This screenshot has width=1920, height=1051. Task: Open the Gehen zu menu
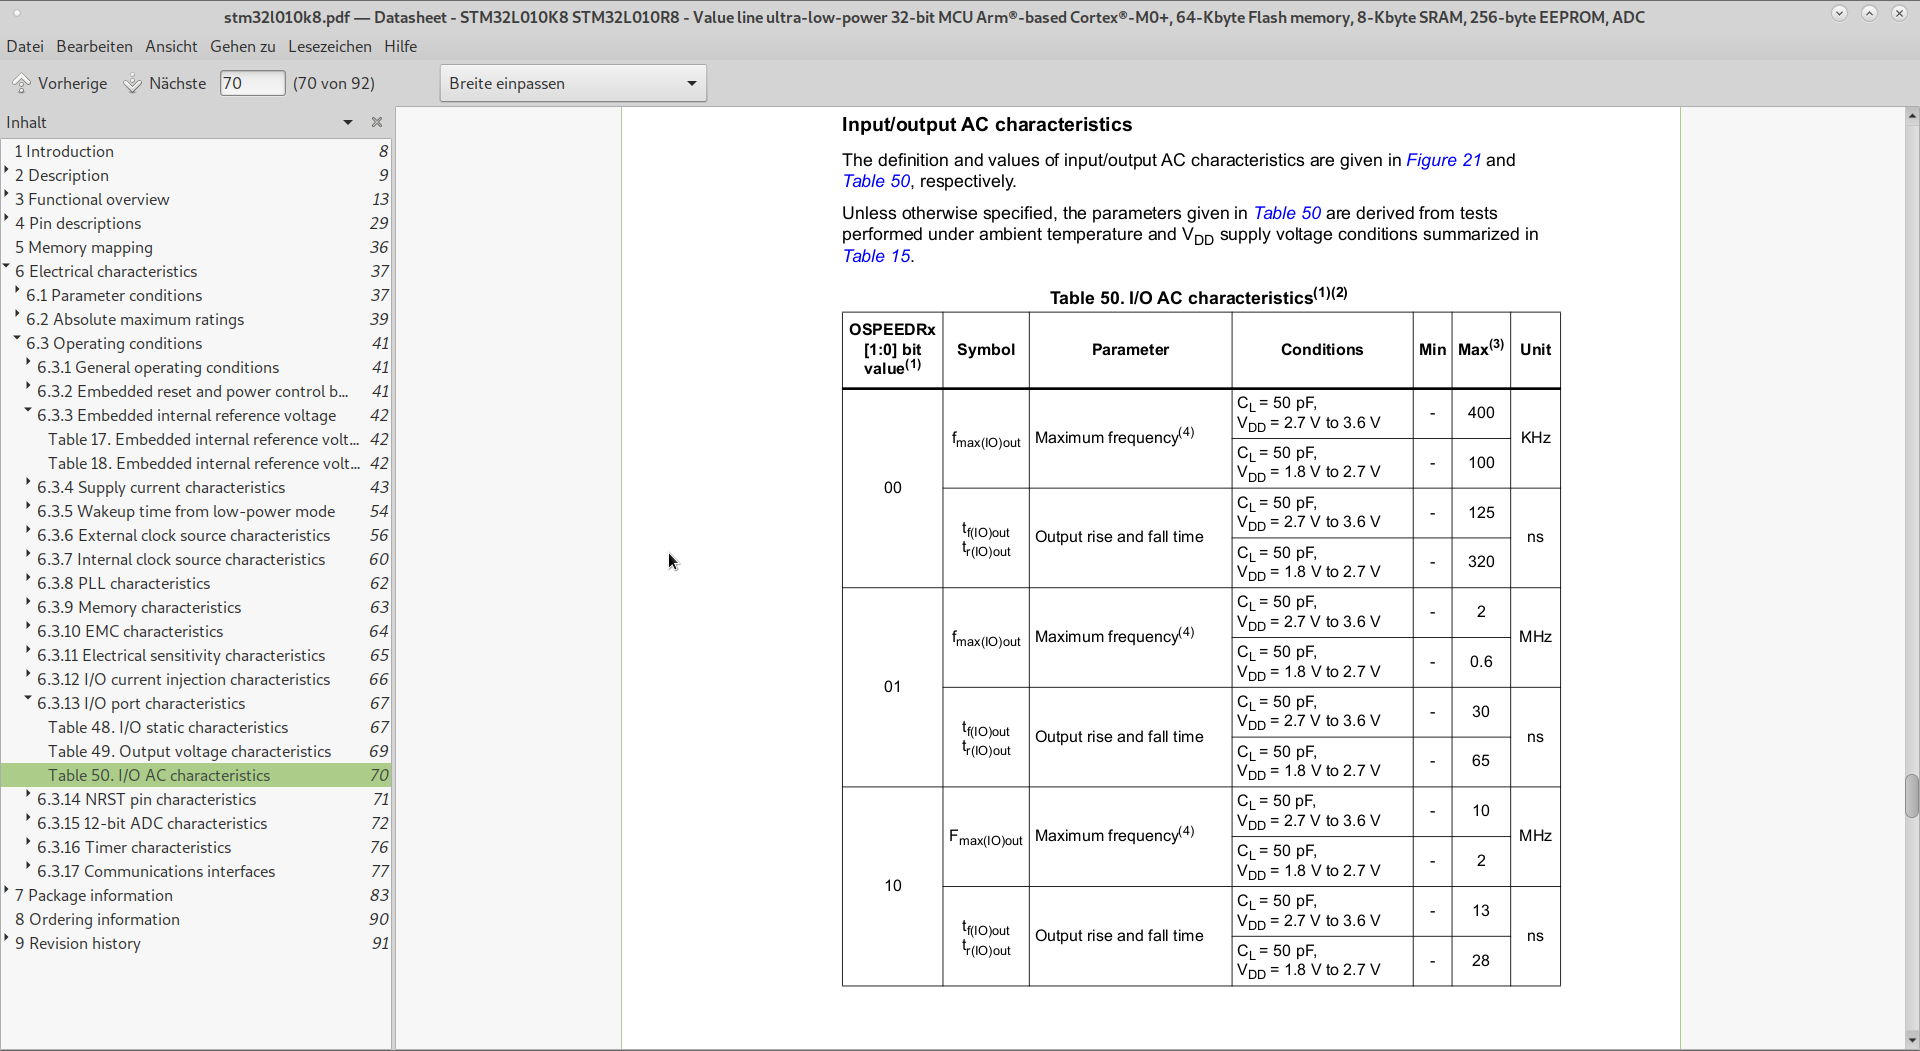pos(242,46)
